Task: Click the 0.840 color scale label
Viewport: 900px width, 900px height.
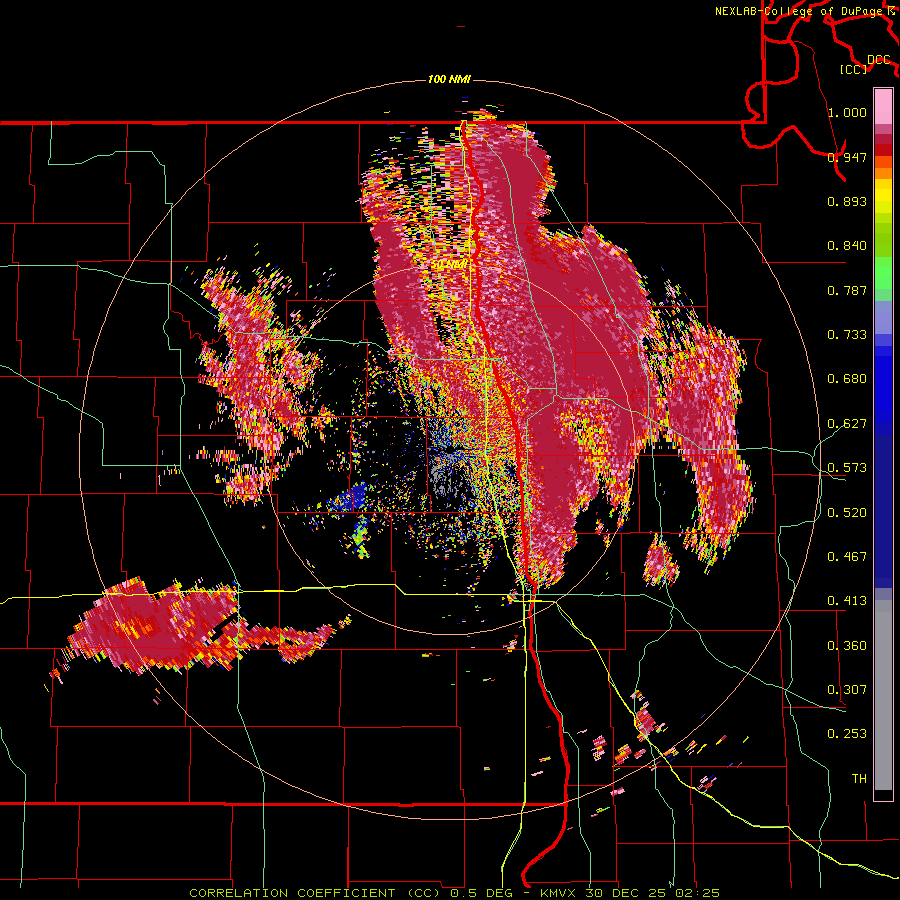Action: (x=847, y=246)
